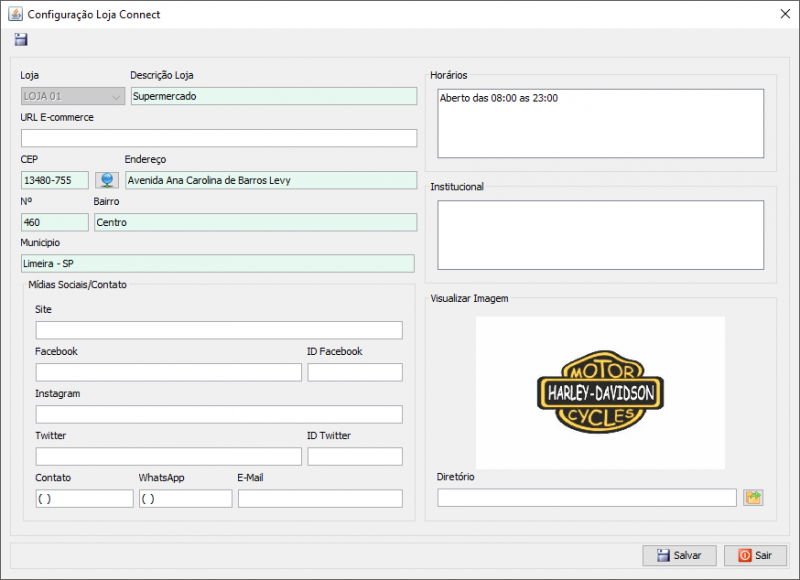Focus the Instagram input field
The image size is (800, 580).
point(219,414)
